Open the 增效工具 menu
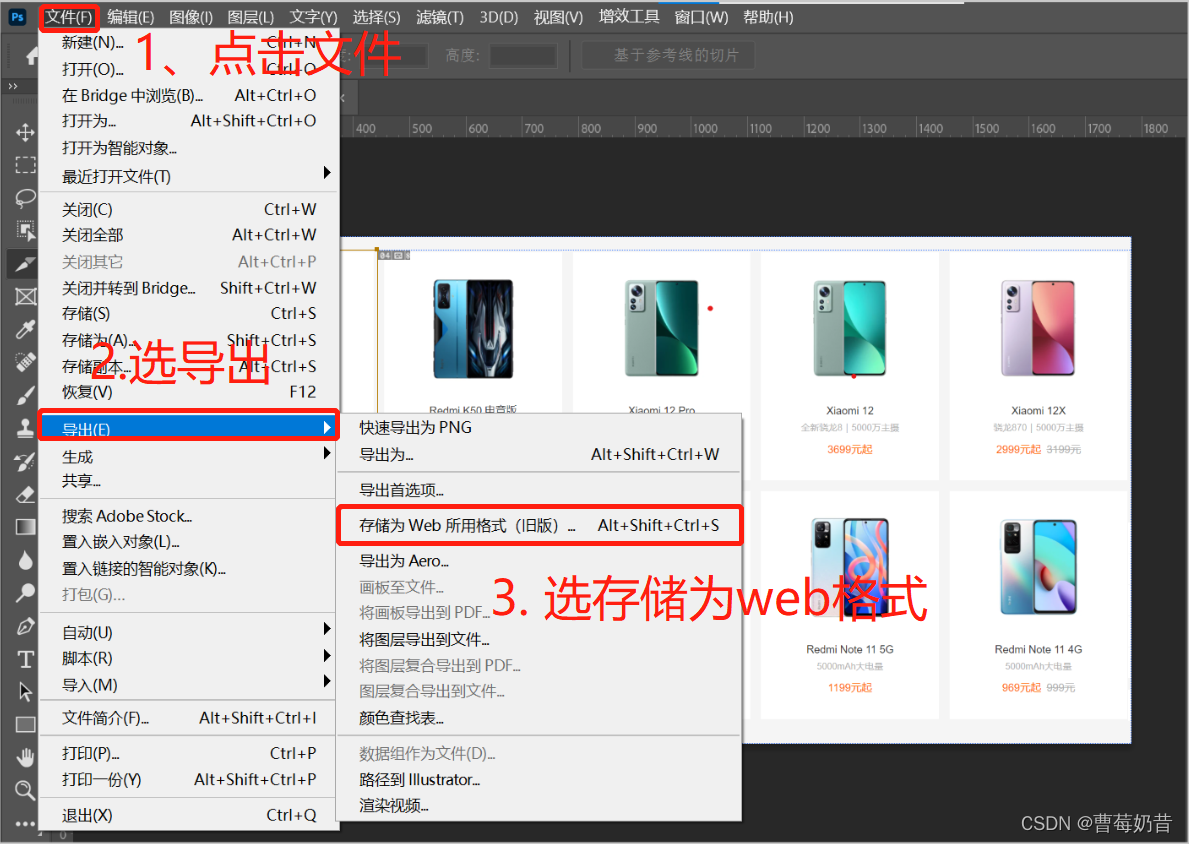 (629, 17)
